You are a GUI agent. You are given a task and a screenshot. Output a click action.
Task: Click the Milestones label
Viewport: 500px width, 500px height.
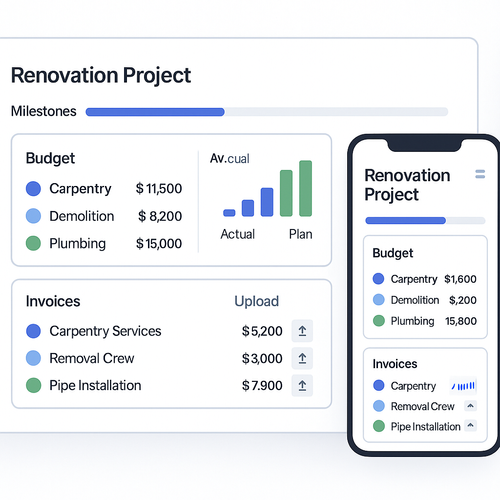[x=44, y=111]
